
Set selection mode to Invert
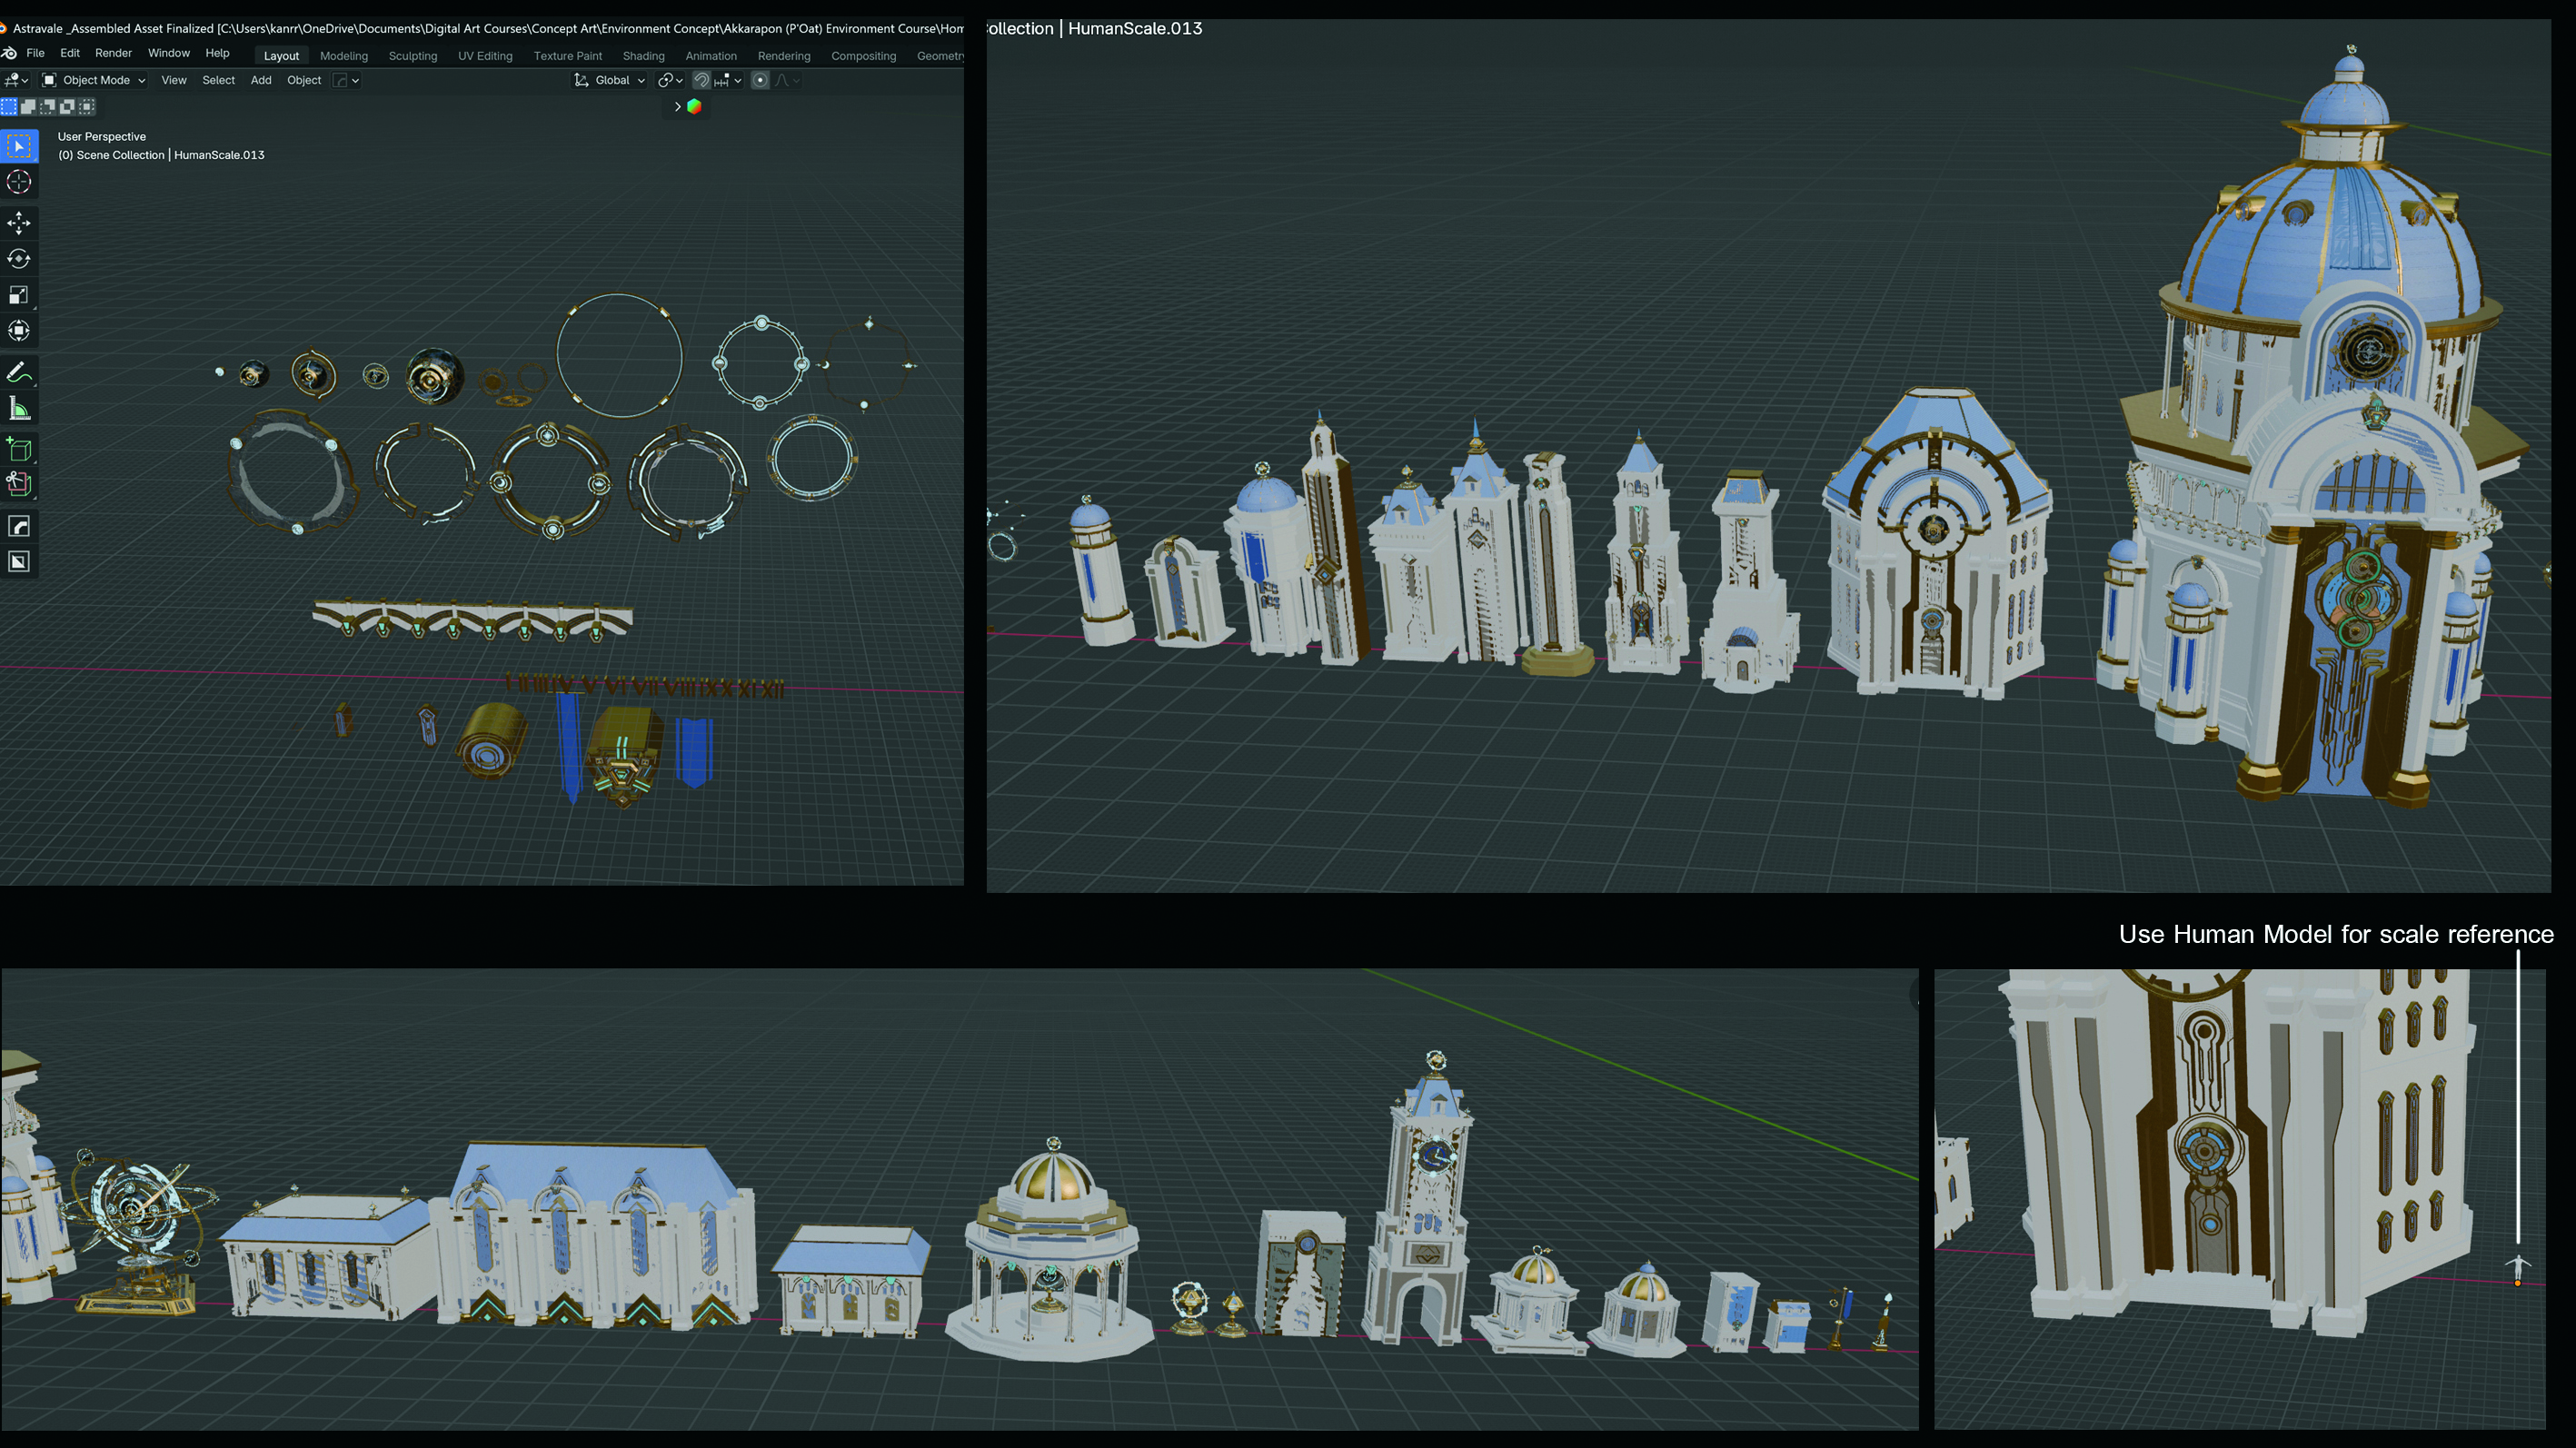(x=68, y=106)
